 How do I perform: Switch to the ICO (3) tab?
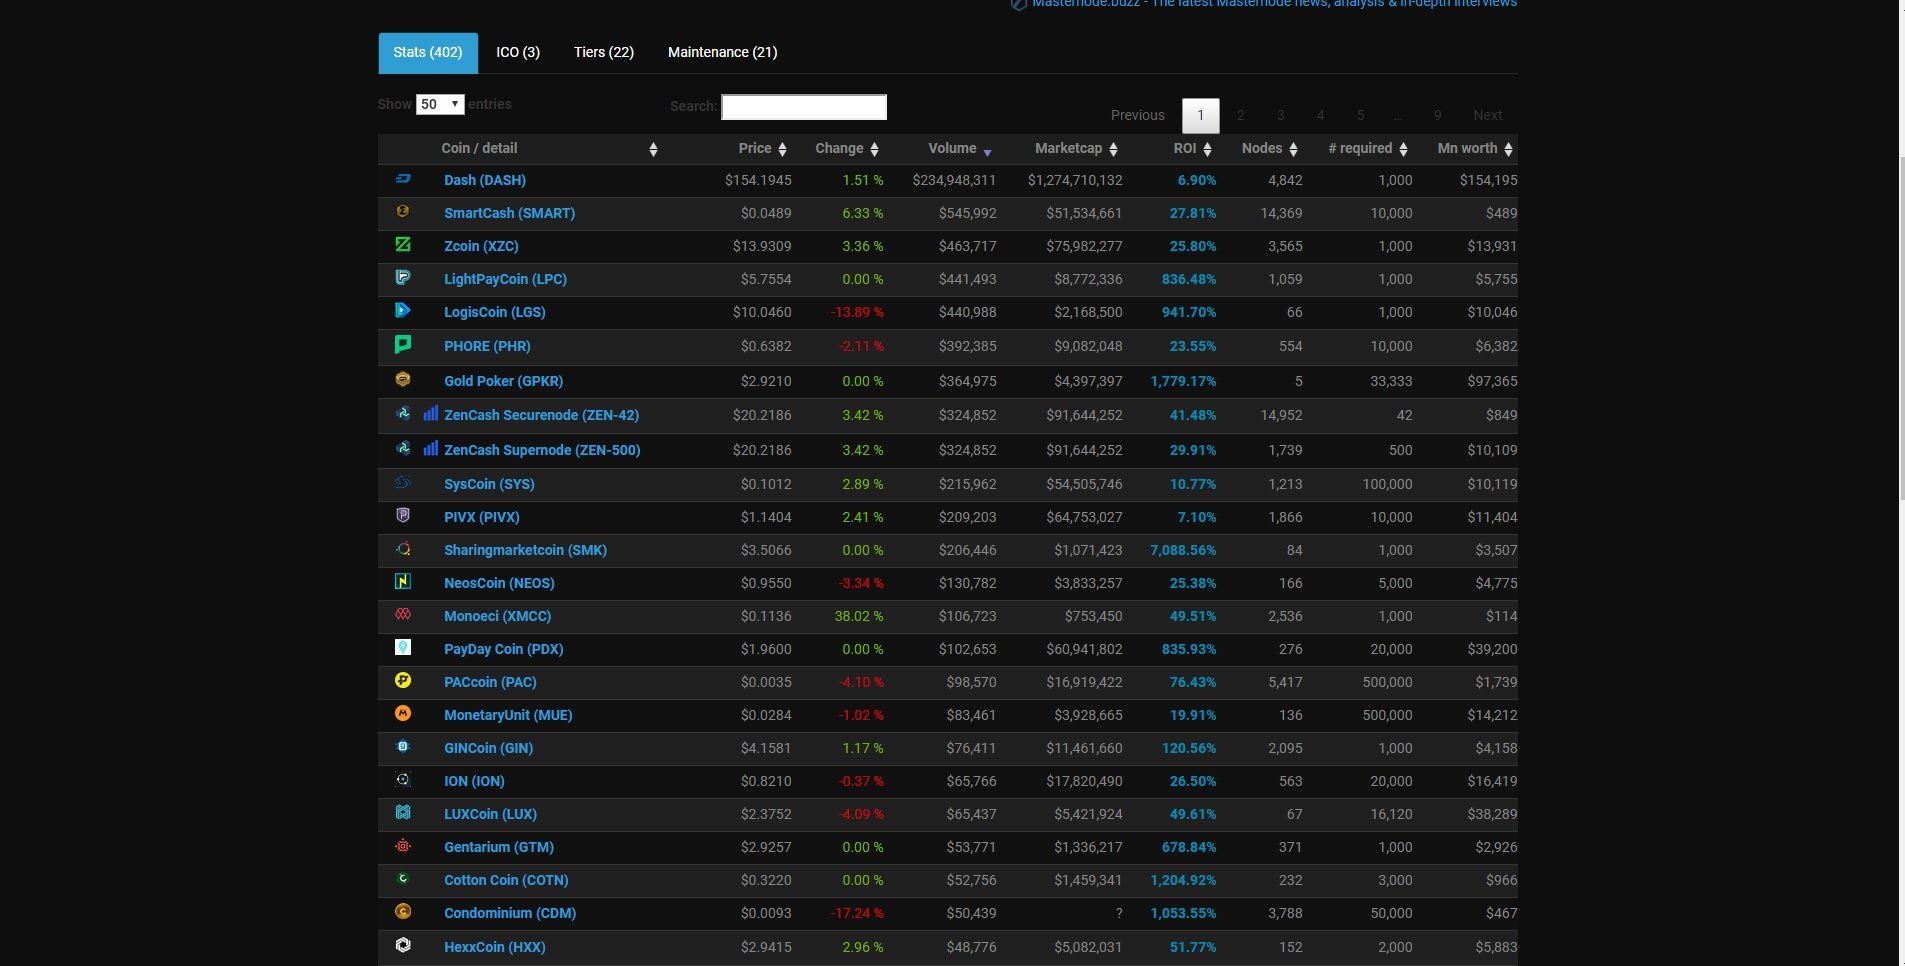point(518,52)
